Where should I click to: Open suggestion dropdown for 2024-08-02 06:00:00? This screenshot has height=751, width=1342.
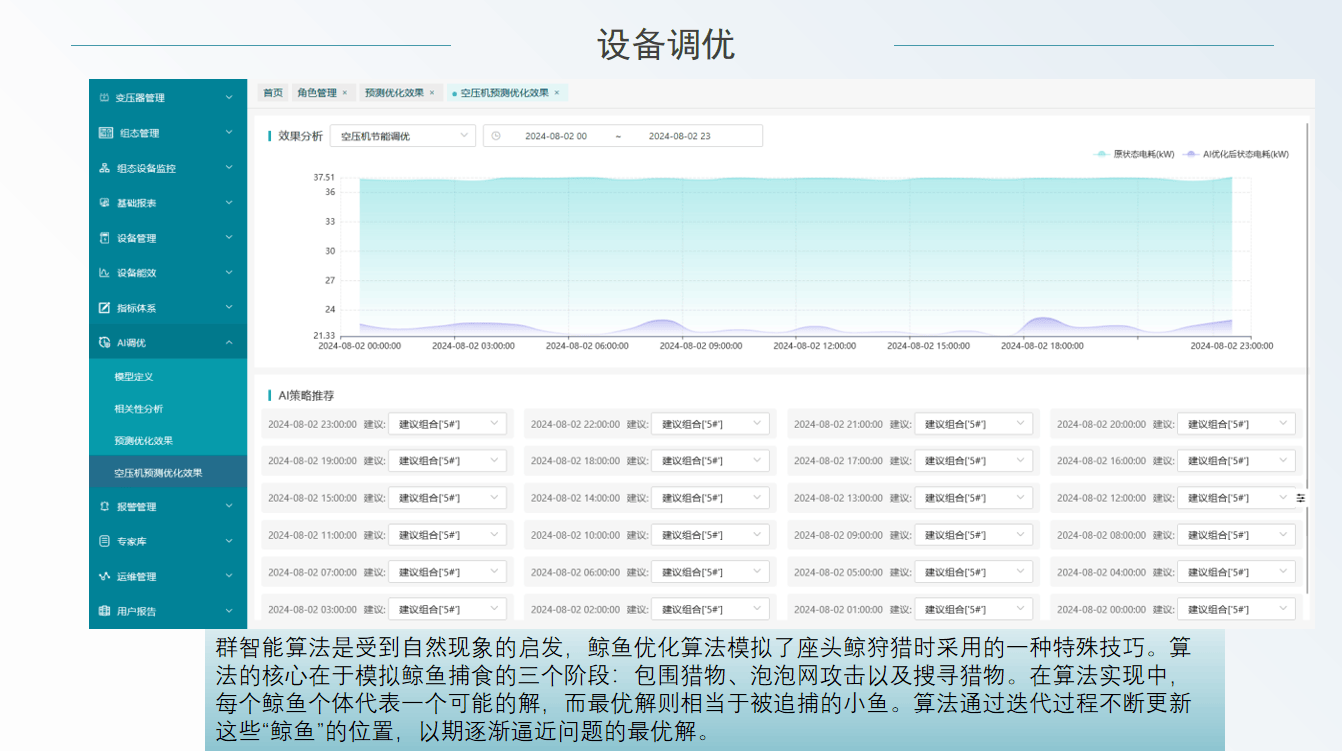pyautogui.click(x=710, y=572)
